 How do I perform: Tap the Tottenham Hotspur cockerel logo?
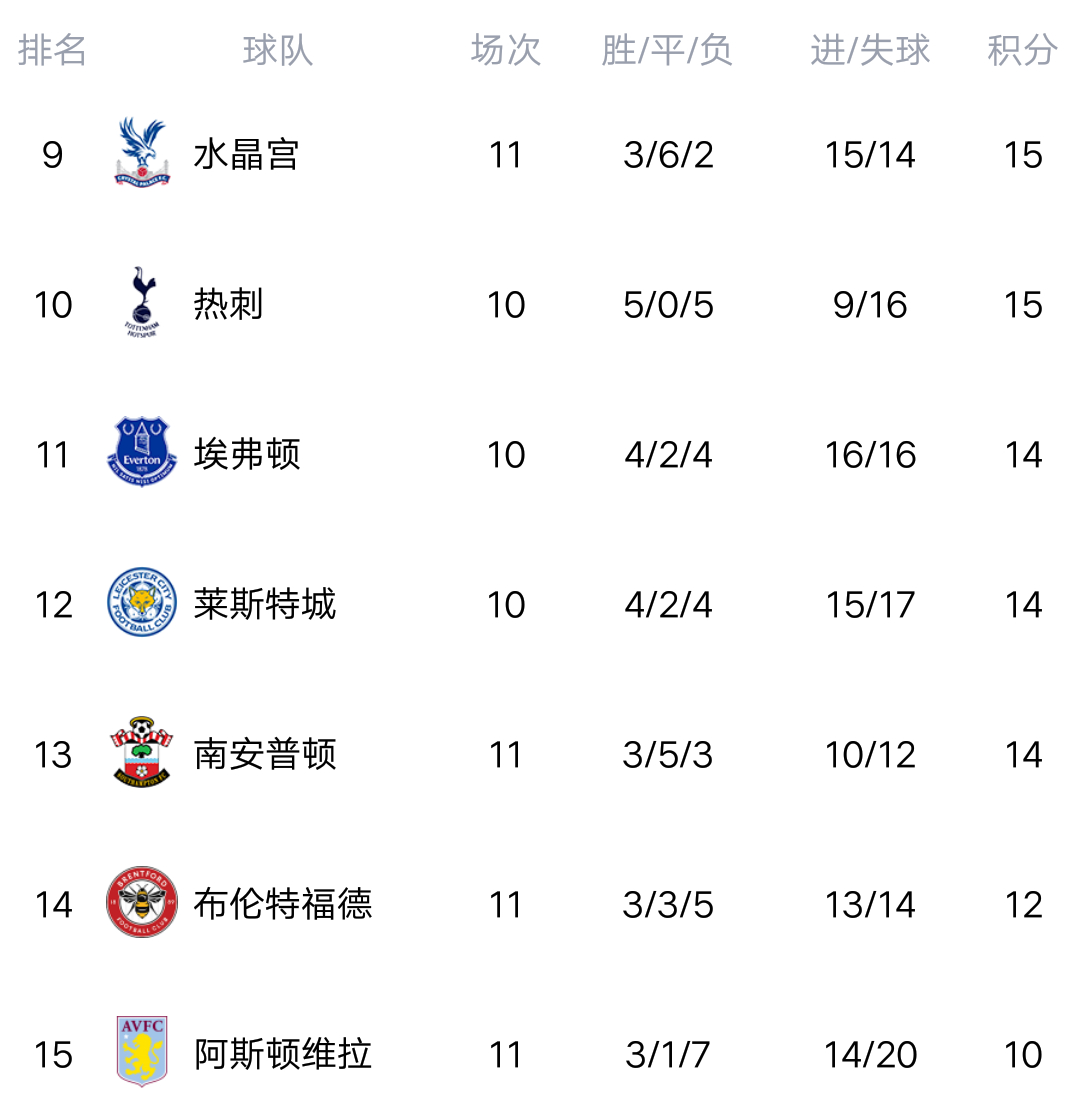141,303
